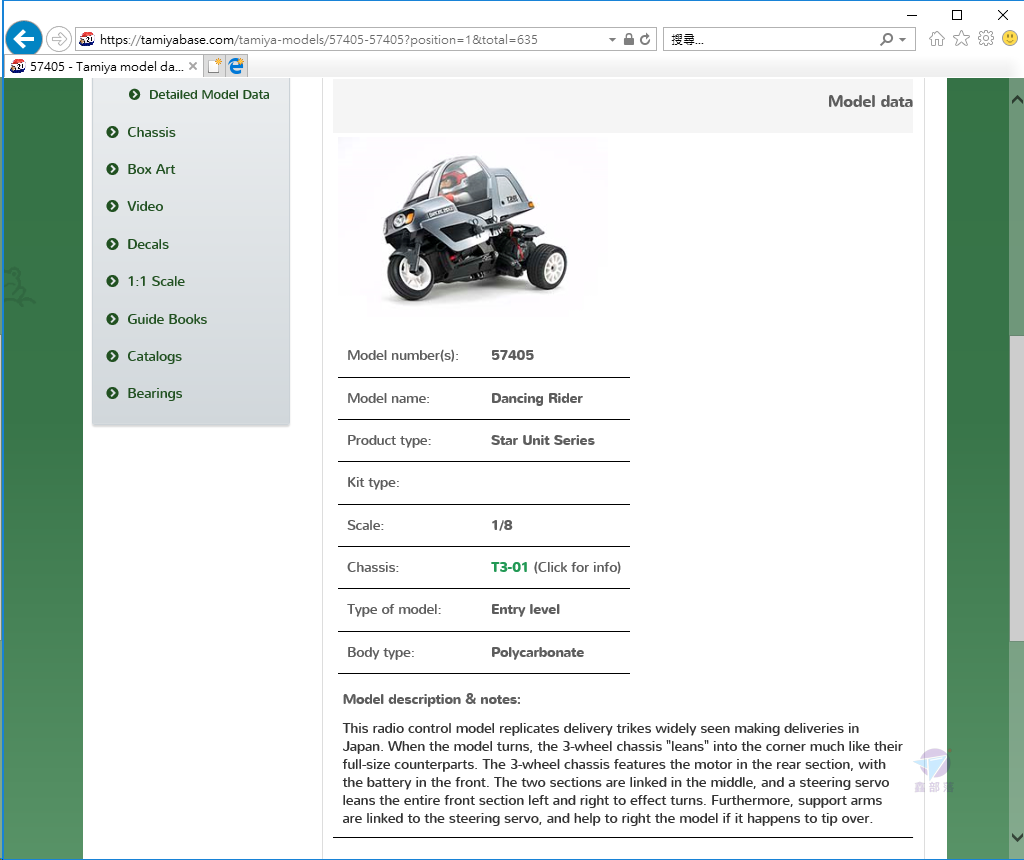Select the Polycarbonate body type value
This screenshot has height=860, width=1024.
(537, 653)
